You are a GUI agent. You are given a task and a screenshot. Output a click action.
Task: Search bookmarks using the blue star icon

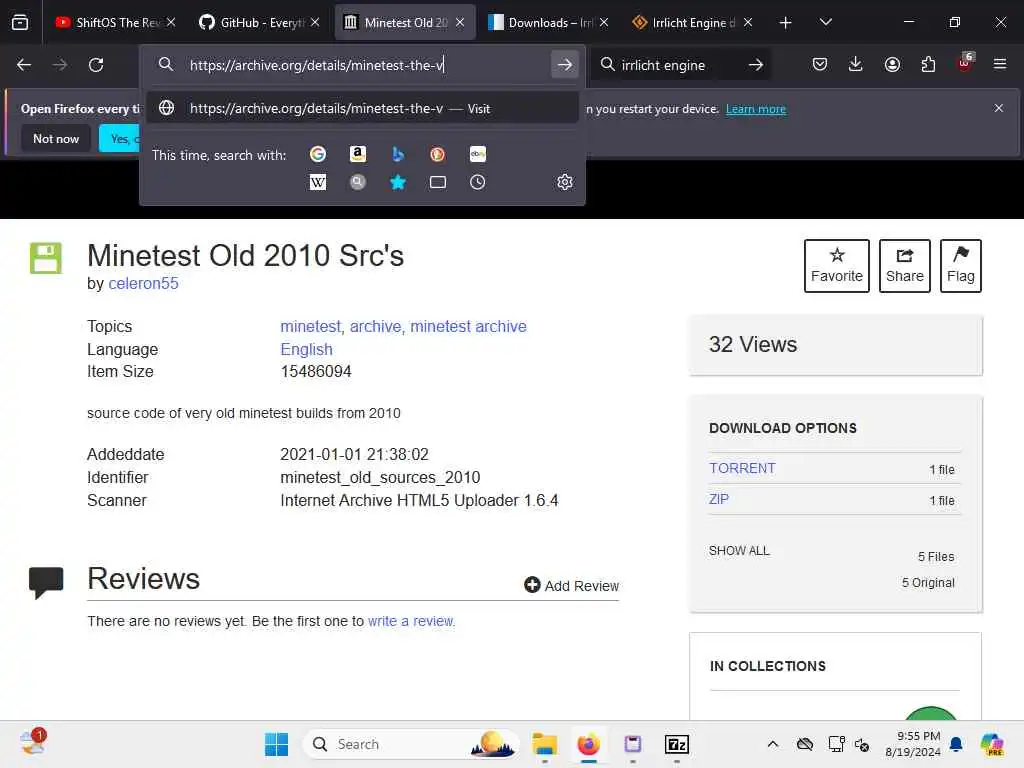click(398, 182)
